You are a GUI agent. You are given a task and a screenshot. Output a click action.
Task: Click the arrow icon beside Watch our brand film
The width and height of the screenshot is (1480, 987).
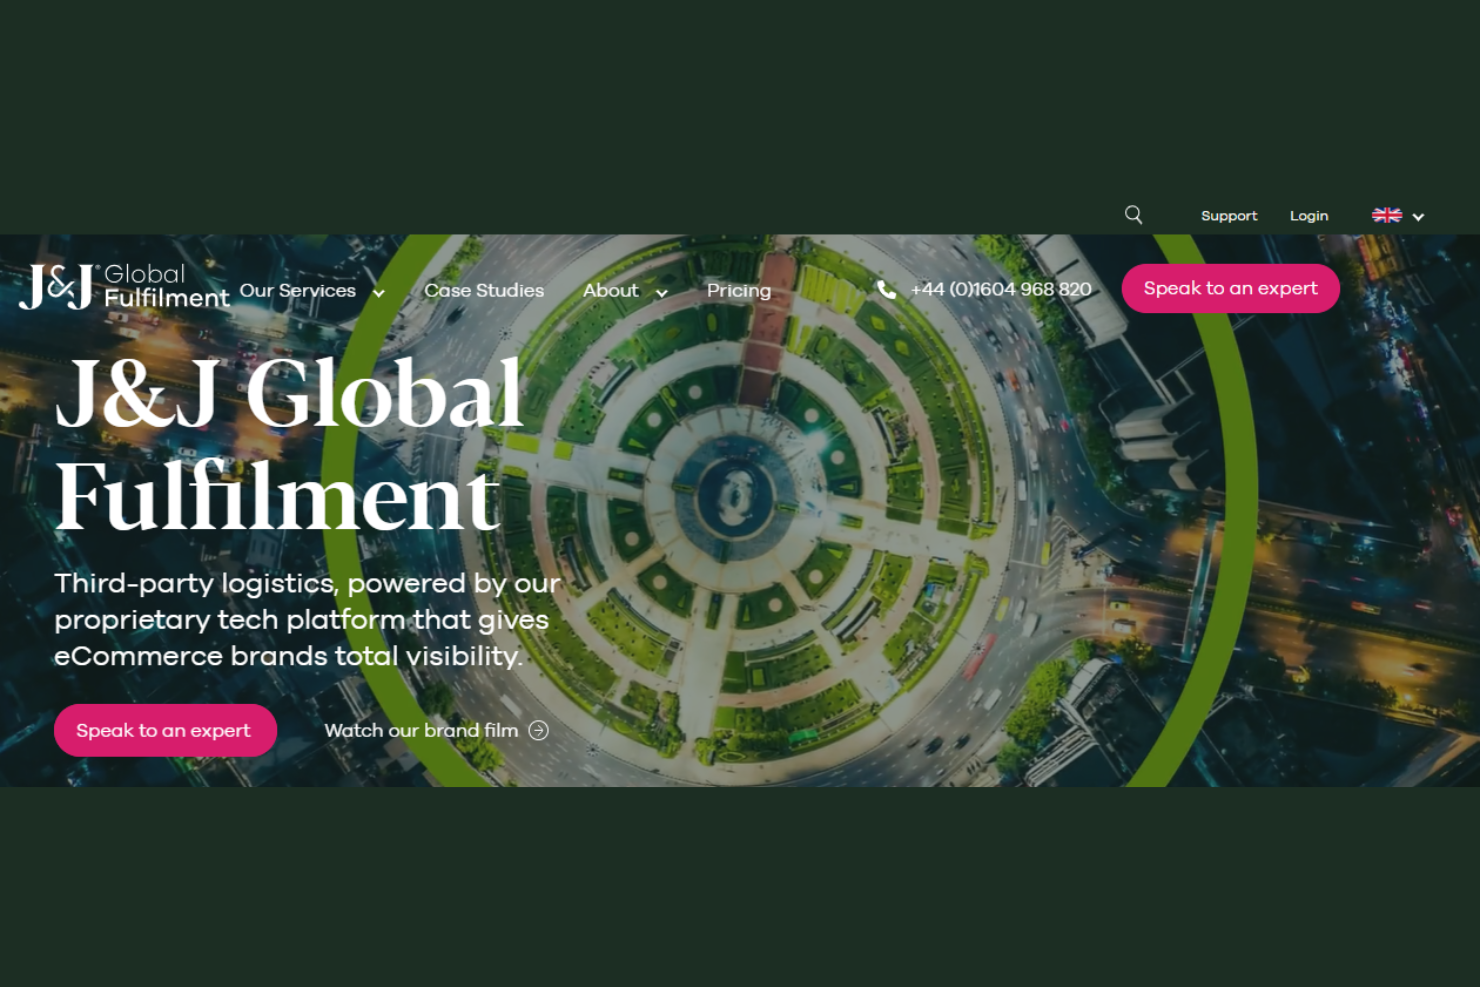(539, 730)
